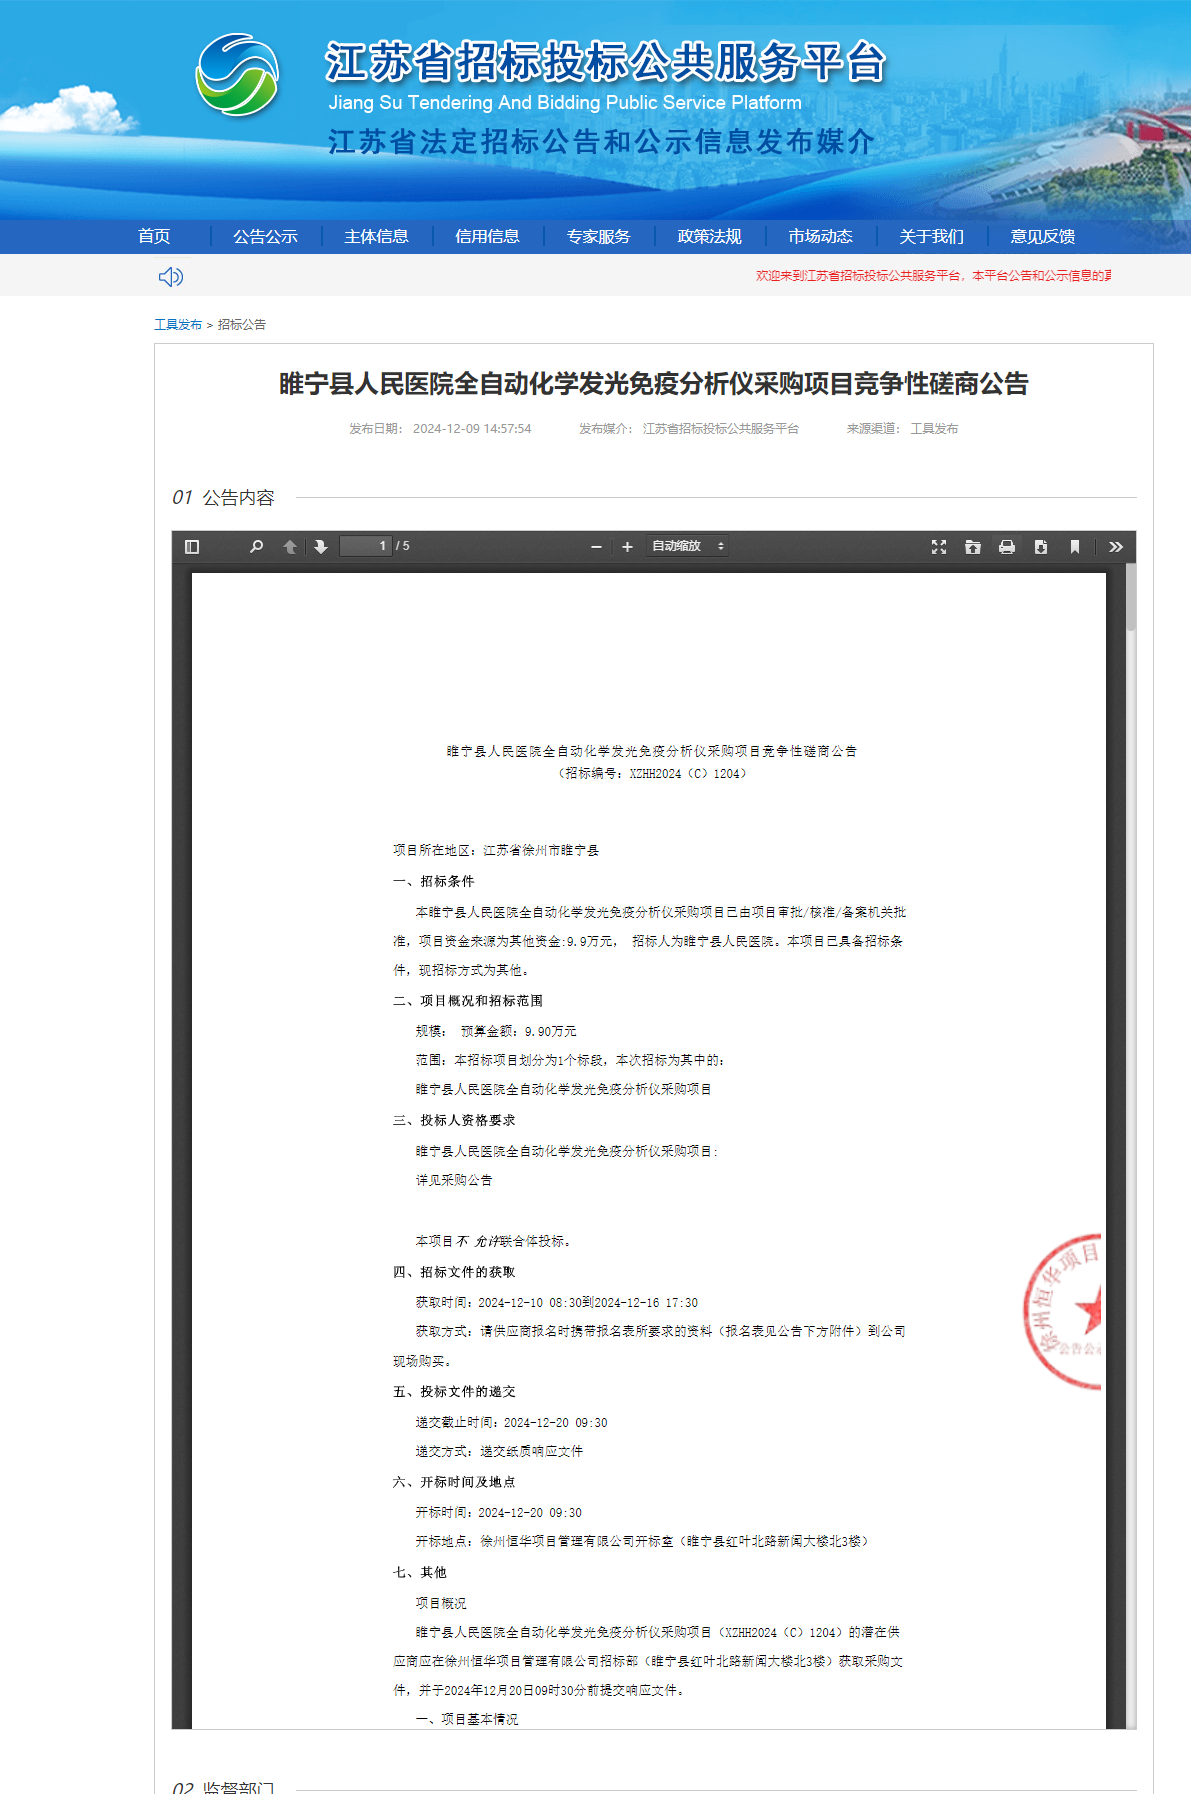This screenshot has width=1191, height=1794.
Task: Open the find-in-document search tool
Action: click(x=256, y=547)
